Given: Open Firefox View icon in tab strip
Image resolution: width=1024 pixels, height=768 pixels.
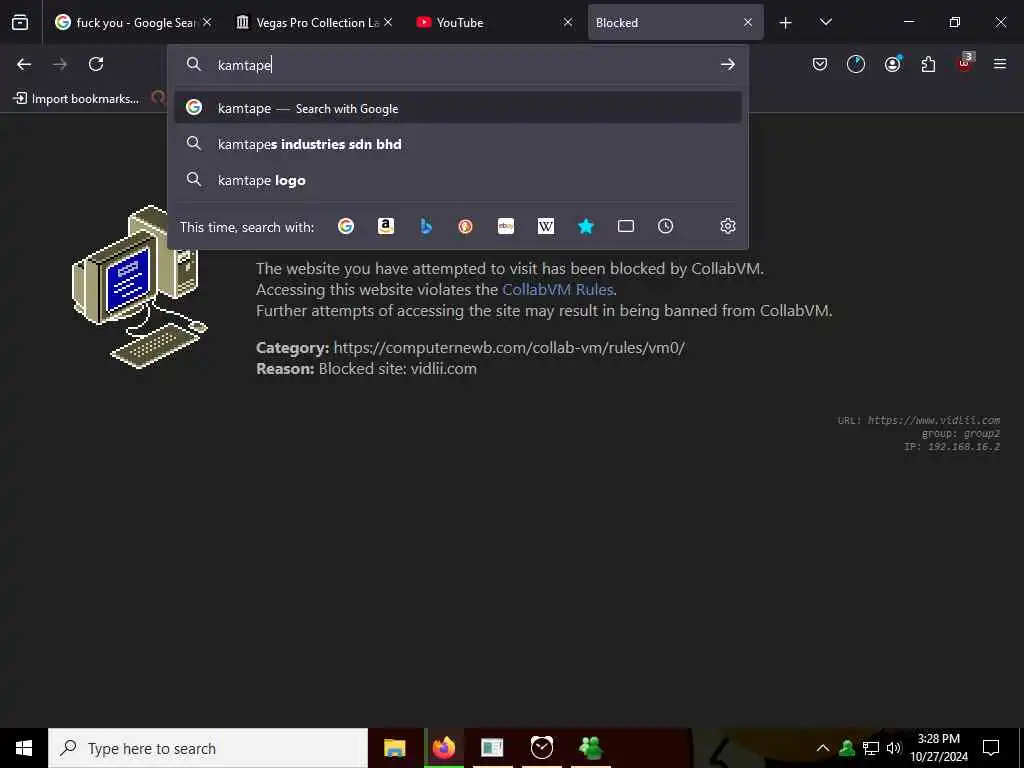Looking at the screenshot, I should coord(20,22).
